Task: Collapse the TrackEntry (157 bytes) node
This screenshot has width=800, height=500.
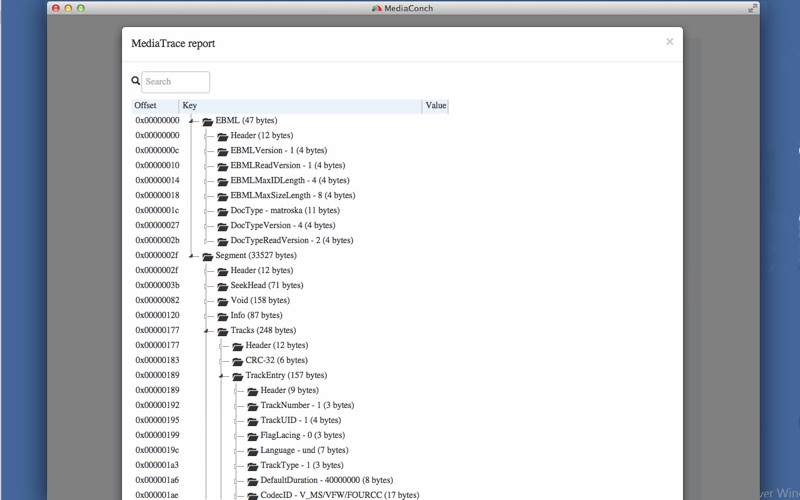Action: (x=221, y=376)
